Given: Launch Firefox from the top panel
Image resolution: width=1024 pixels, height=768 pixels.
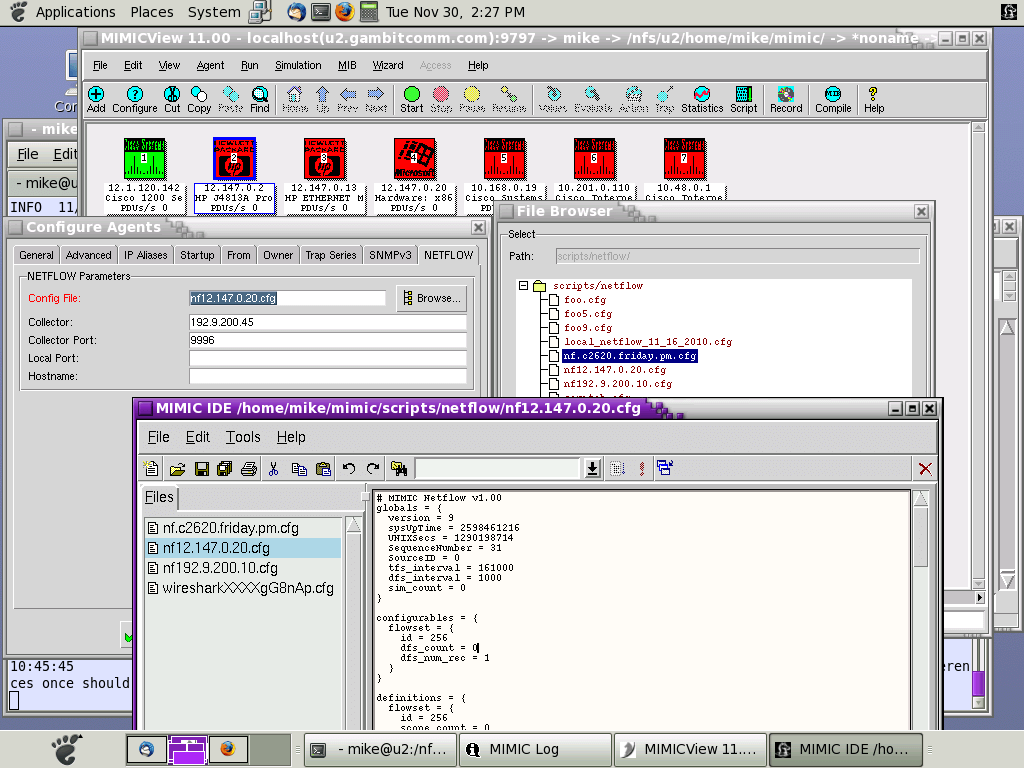Looking at the screenshot, I should pos(345,12).
